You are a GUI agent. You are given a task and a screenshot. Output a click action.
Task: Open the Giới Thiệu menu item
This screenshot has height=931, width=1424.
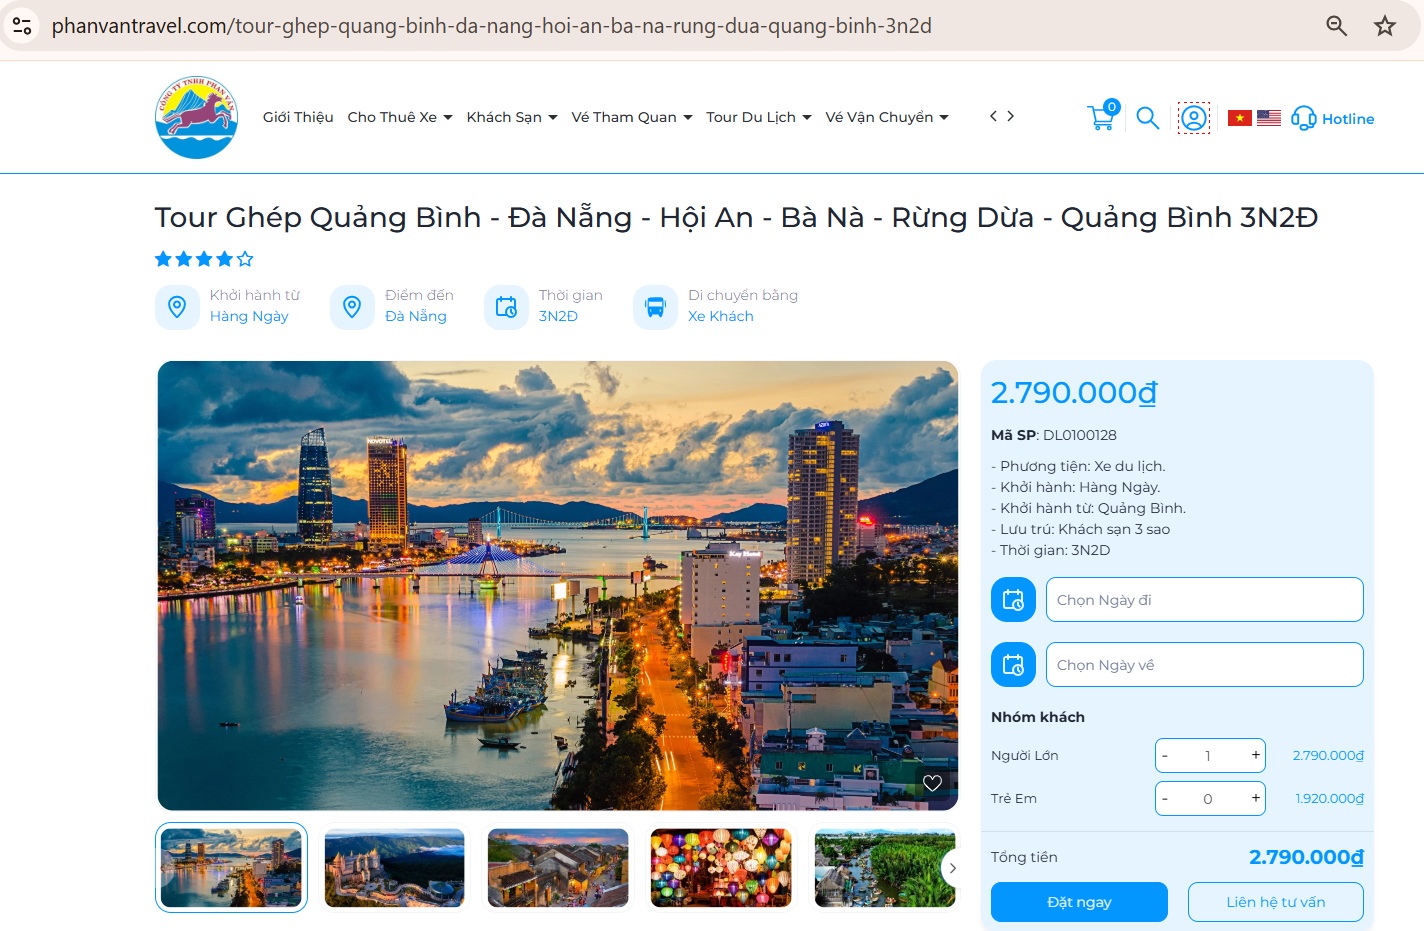[x=298, y=117]
